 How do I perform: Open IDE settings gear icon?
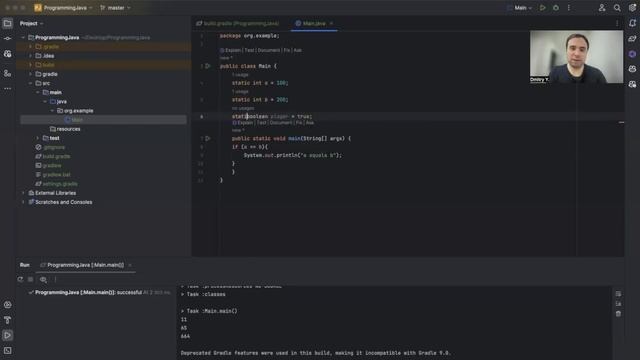click(x=632, y=8)
